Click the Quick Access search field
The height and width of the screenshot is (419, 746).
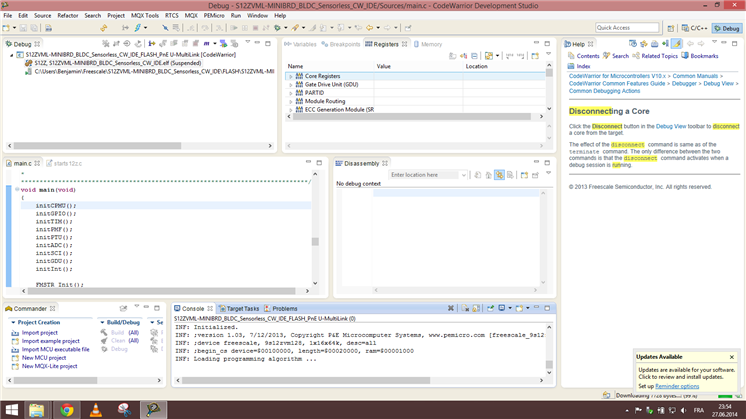pos(627,28)
